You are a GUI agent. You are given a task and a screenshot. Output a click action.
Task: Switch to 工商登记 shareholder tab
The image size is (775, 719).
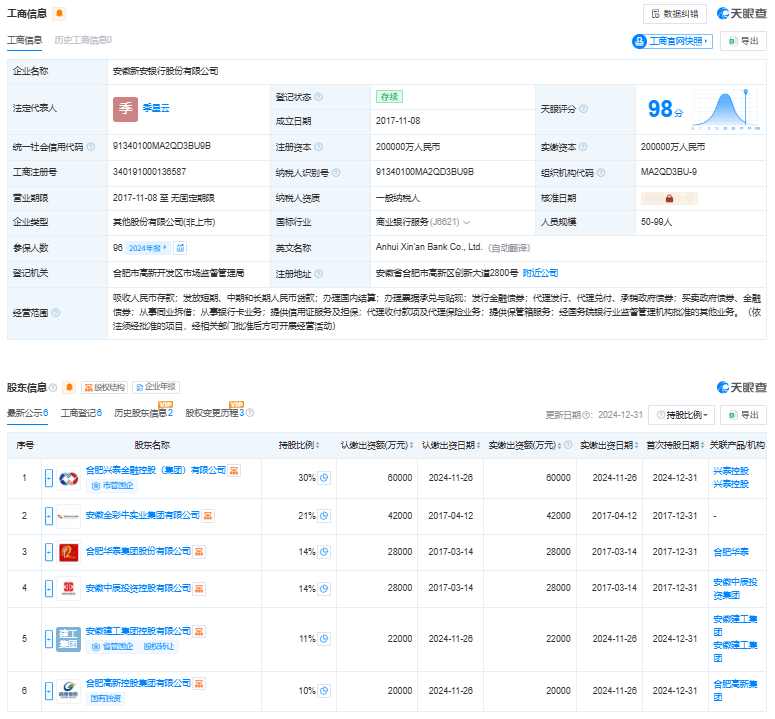click(x=80, y=413)
